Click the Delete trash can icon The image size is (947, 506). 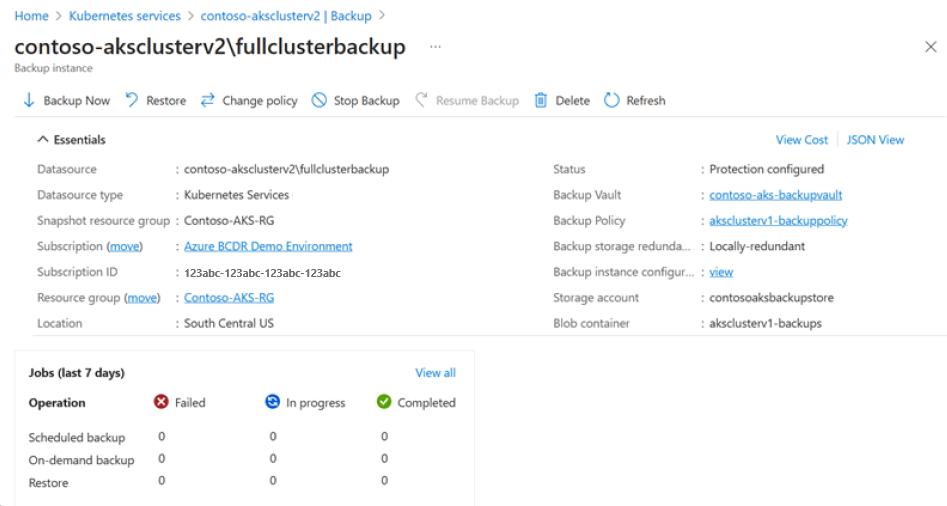541,100
